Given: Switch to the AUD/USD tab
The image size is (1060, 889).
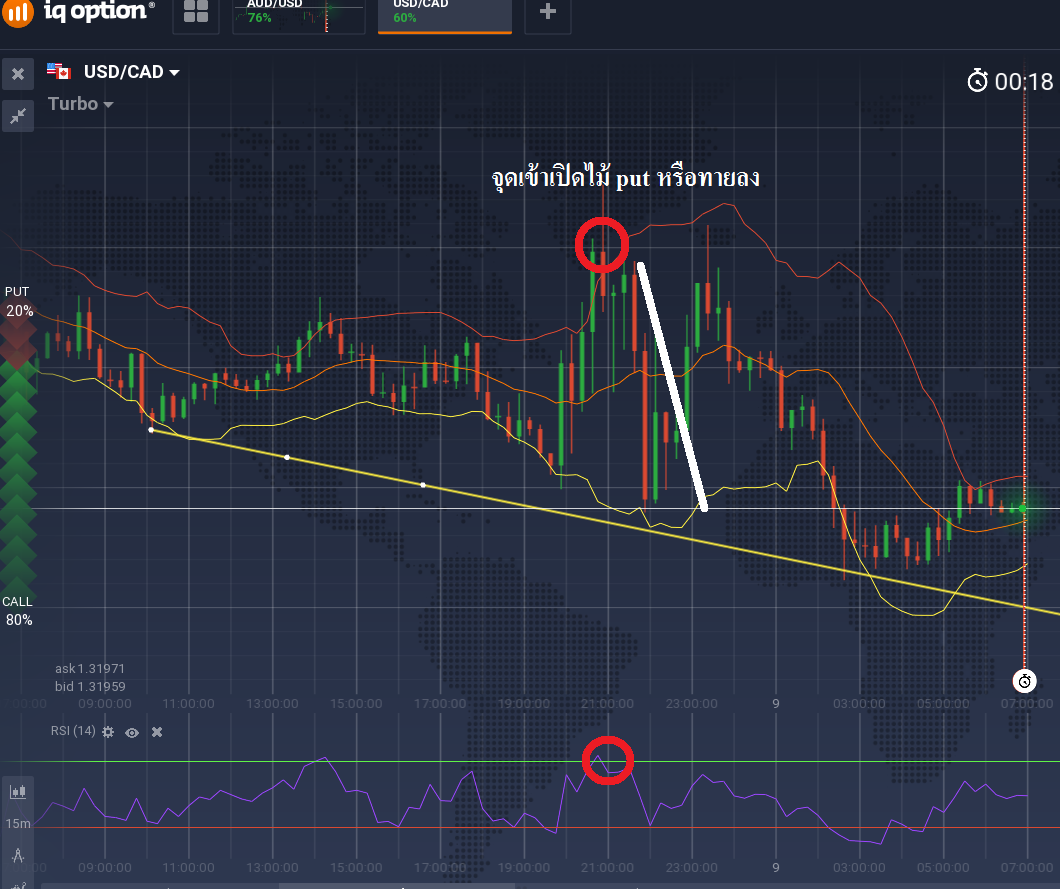Looking at the screenshot, I should coord(300,13).
